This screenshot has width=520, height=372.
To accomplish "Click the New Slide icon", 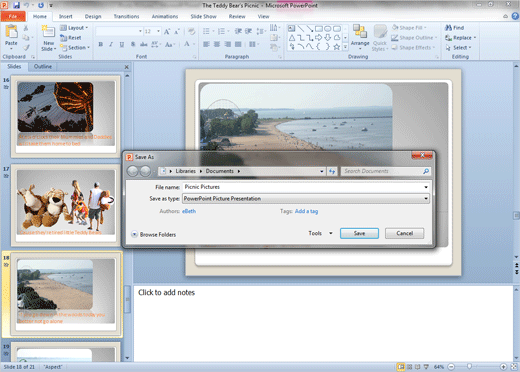I will pyautogui.click(x=49, y=32).
